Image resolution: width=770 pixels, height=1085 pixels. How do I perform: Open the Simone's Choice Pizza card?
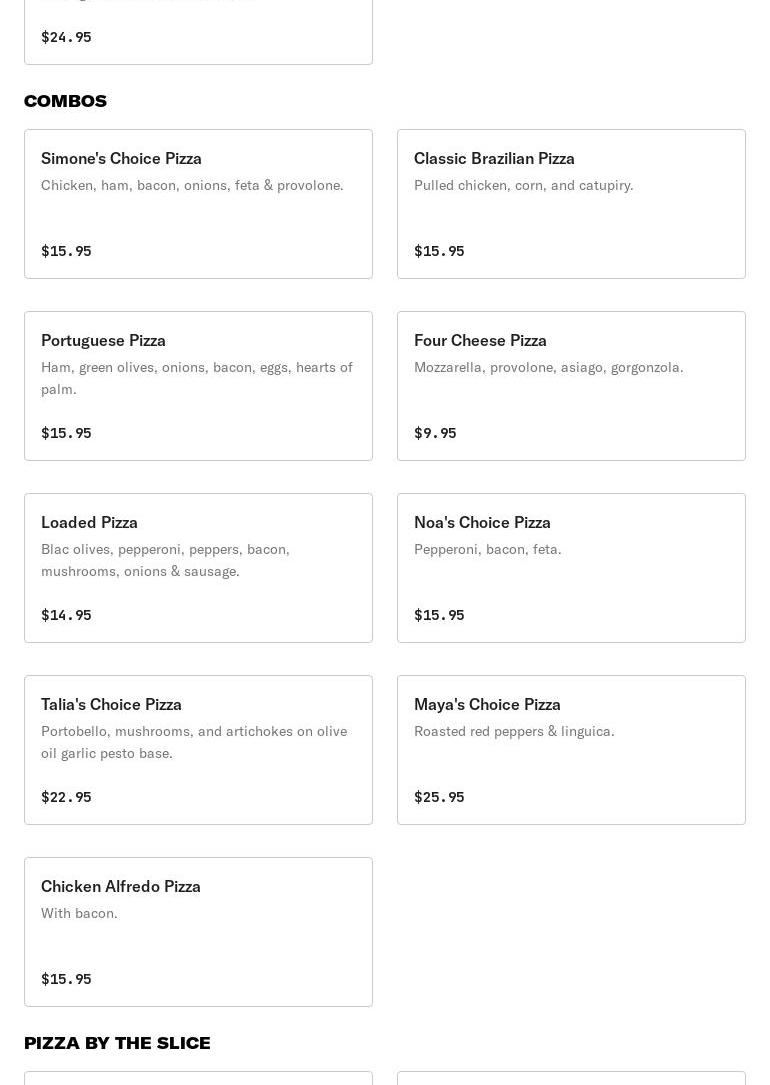(198, 204)
